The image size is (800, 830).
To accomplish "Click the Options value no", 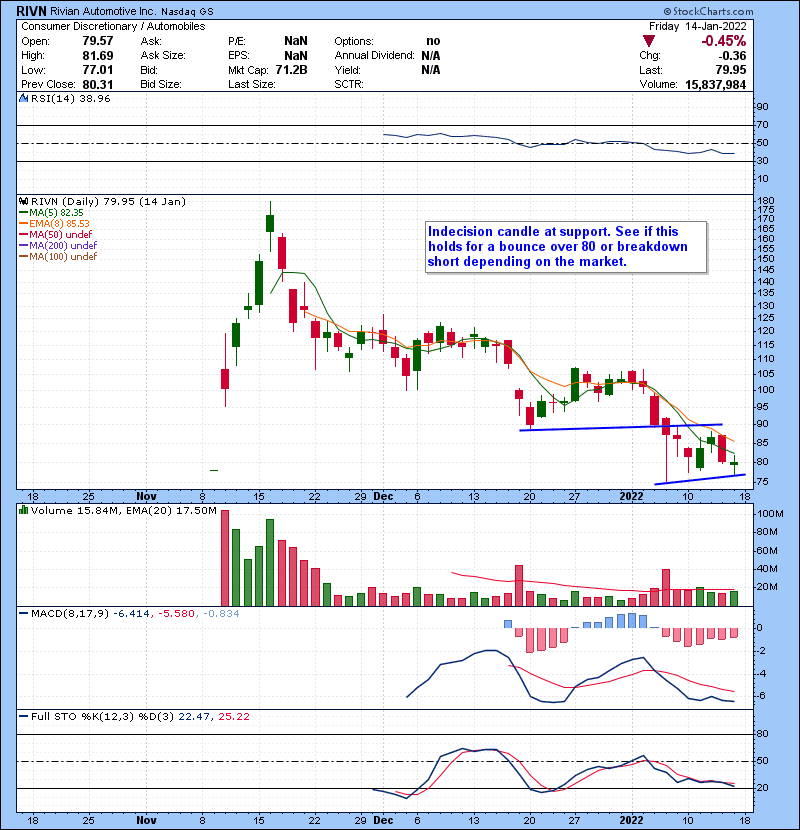I will 433,41.
